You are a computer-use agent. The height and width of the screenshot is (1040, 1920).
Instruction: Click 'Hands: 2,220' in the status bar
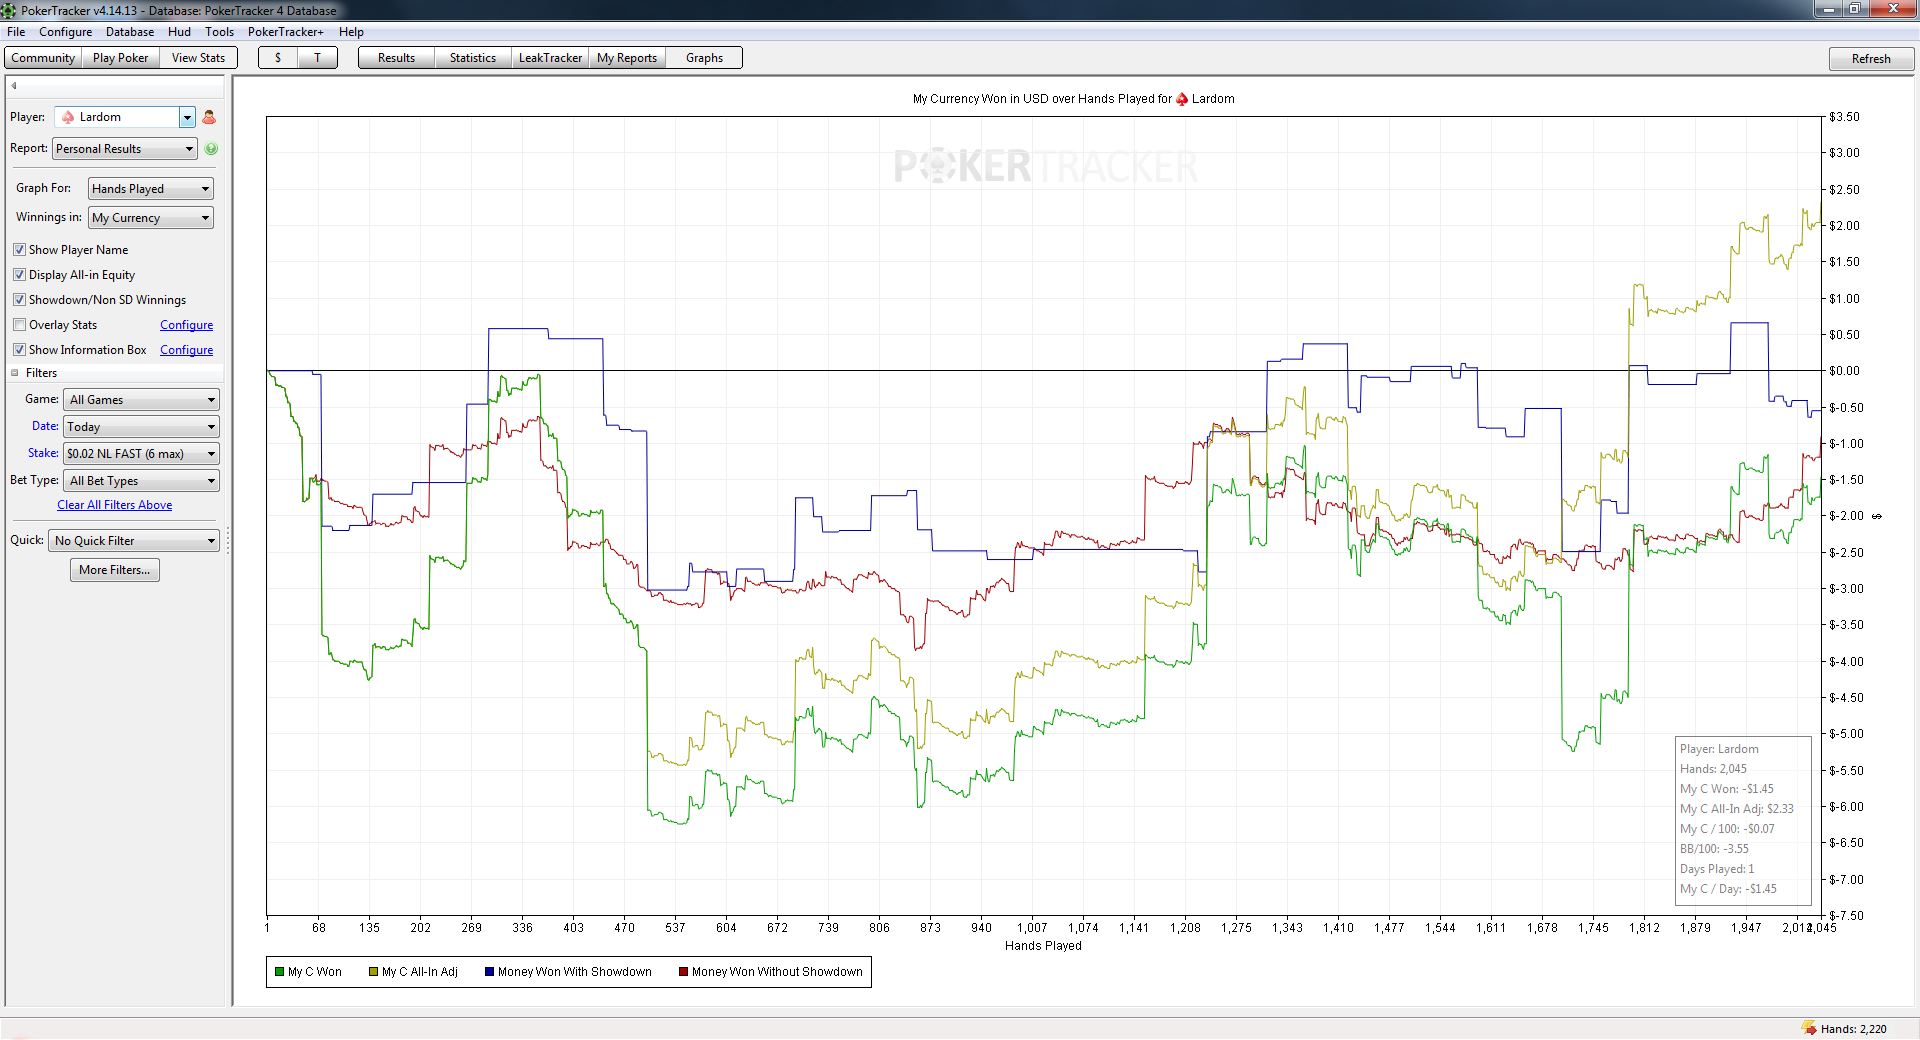[x=1854, y=1029]
